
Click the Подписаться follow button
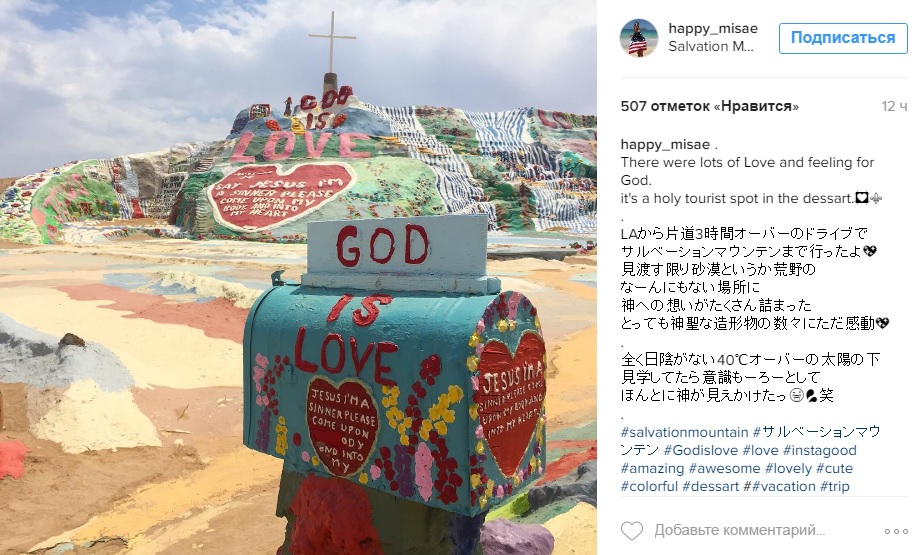(843, 38)
